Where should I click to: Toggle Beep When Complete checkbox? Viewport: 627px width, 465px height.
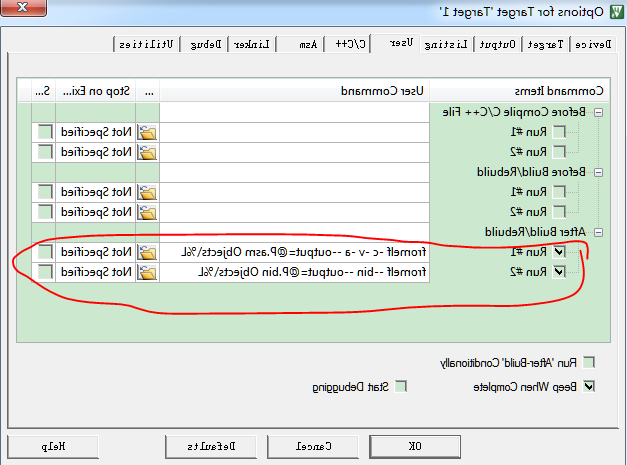(588, 386)
